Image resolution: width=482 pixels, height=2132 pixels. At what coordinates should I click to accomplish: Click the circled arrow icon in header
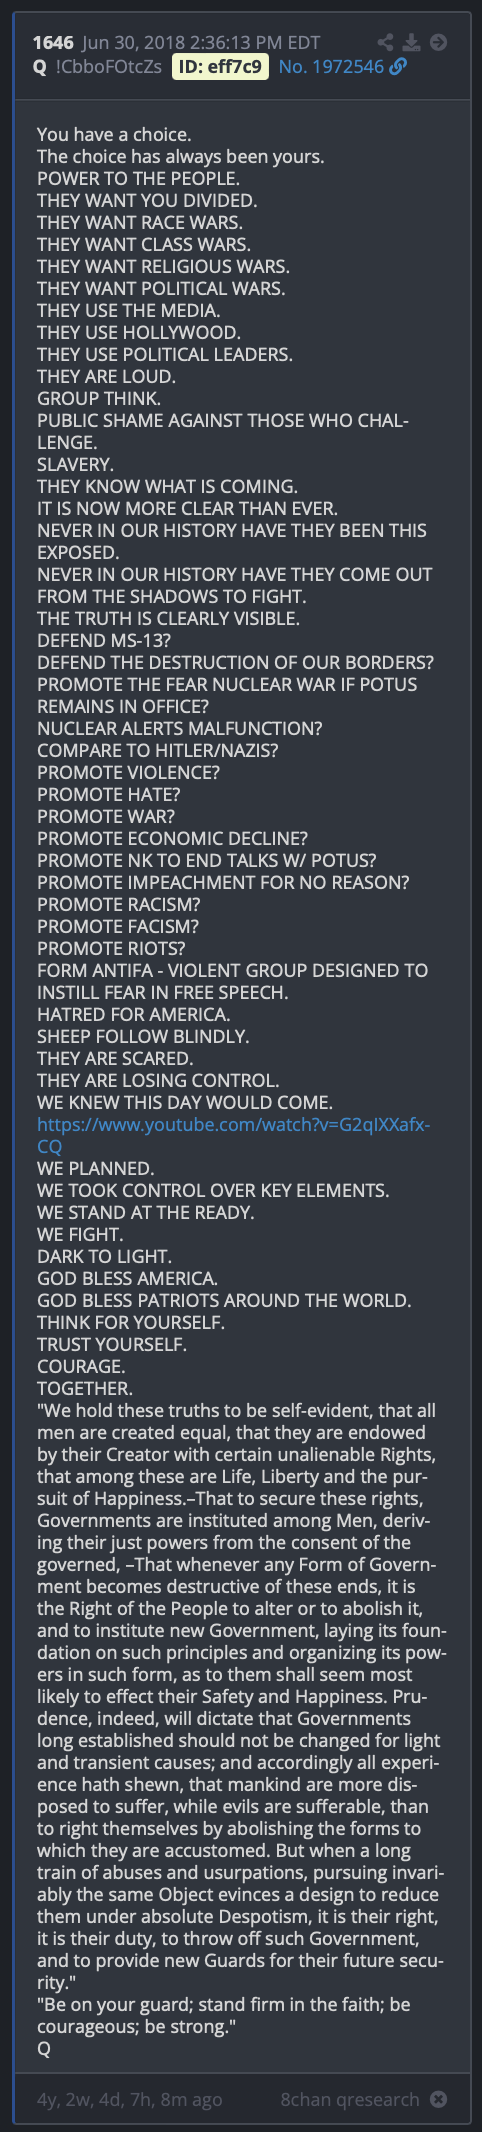[x=438, y=42]
